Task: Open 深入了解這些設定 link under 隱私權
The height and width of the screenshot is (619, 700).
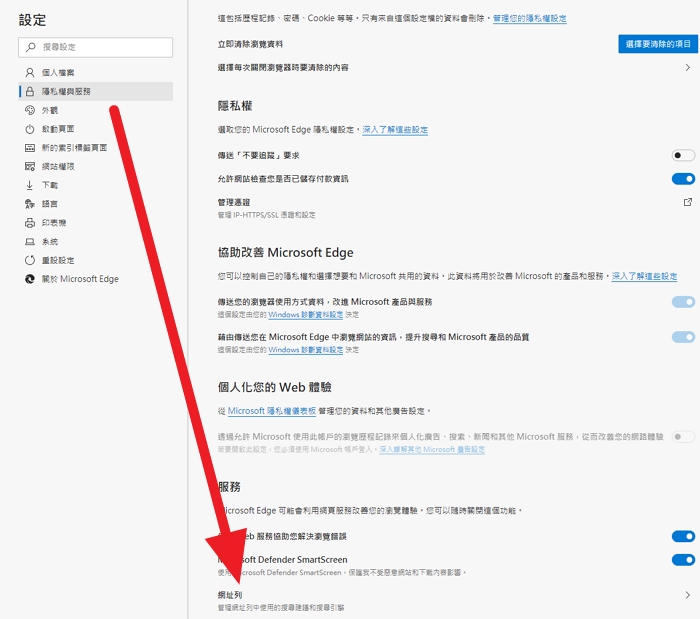Action: coord(395,130)
